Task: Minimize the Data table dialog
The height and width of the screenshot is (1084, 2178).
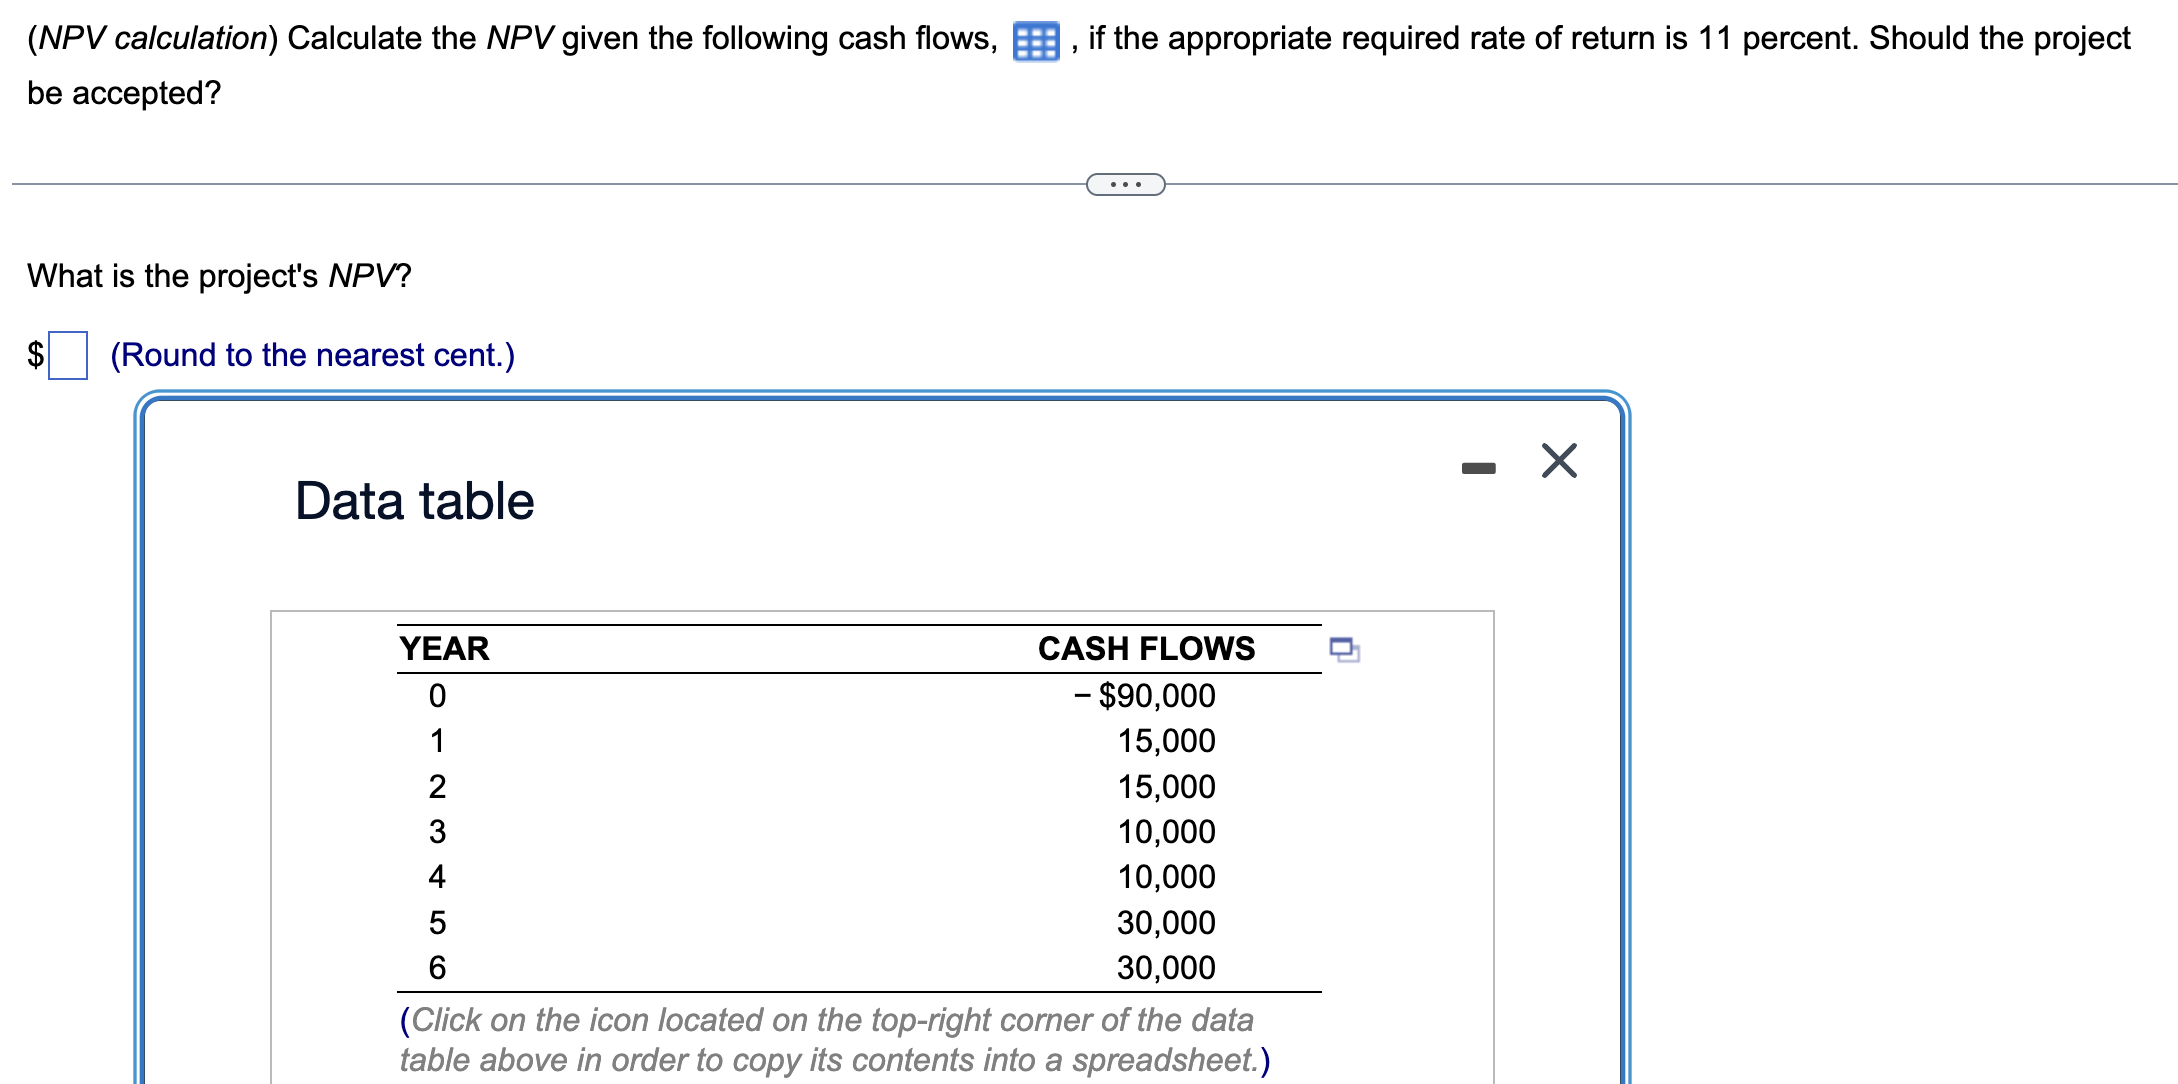Action: 1478,467
